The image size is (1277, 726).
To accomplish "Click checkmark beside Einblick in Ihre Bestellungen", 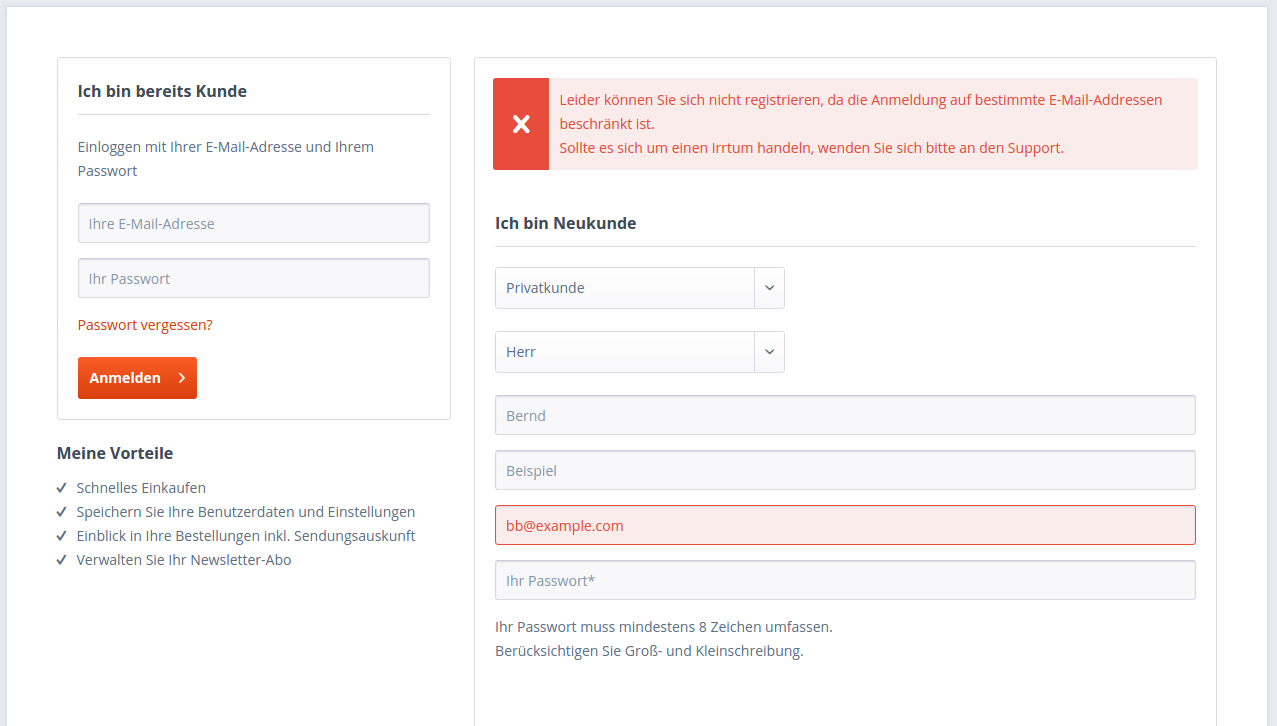I will (x=62, y=536).
